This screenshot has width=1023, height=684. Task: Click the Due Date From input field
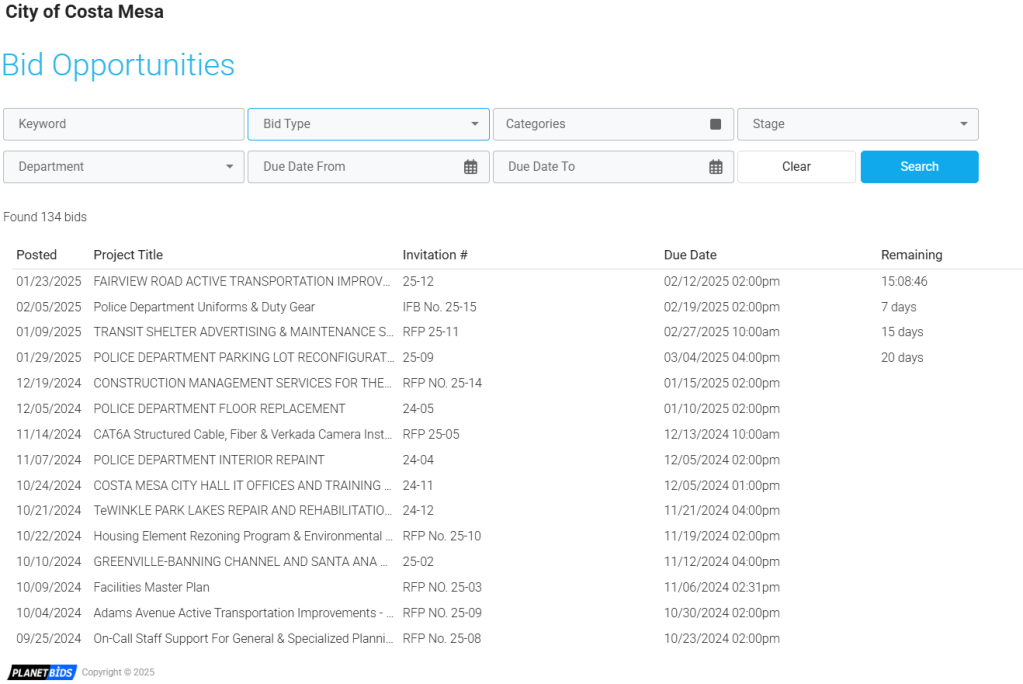pyautogui.click(x=355, y=167)
